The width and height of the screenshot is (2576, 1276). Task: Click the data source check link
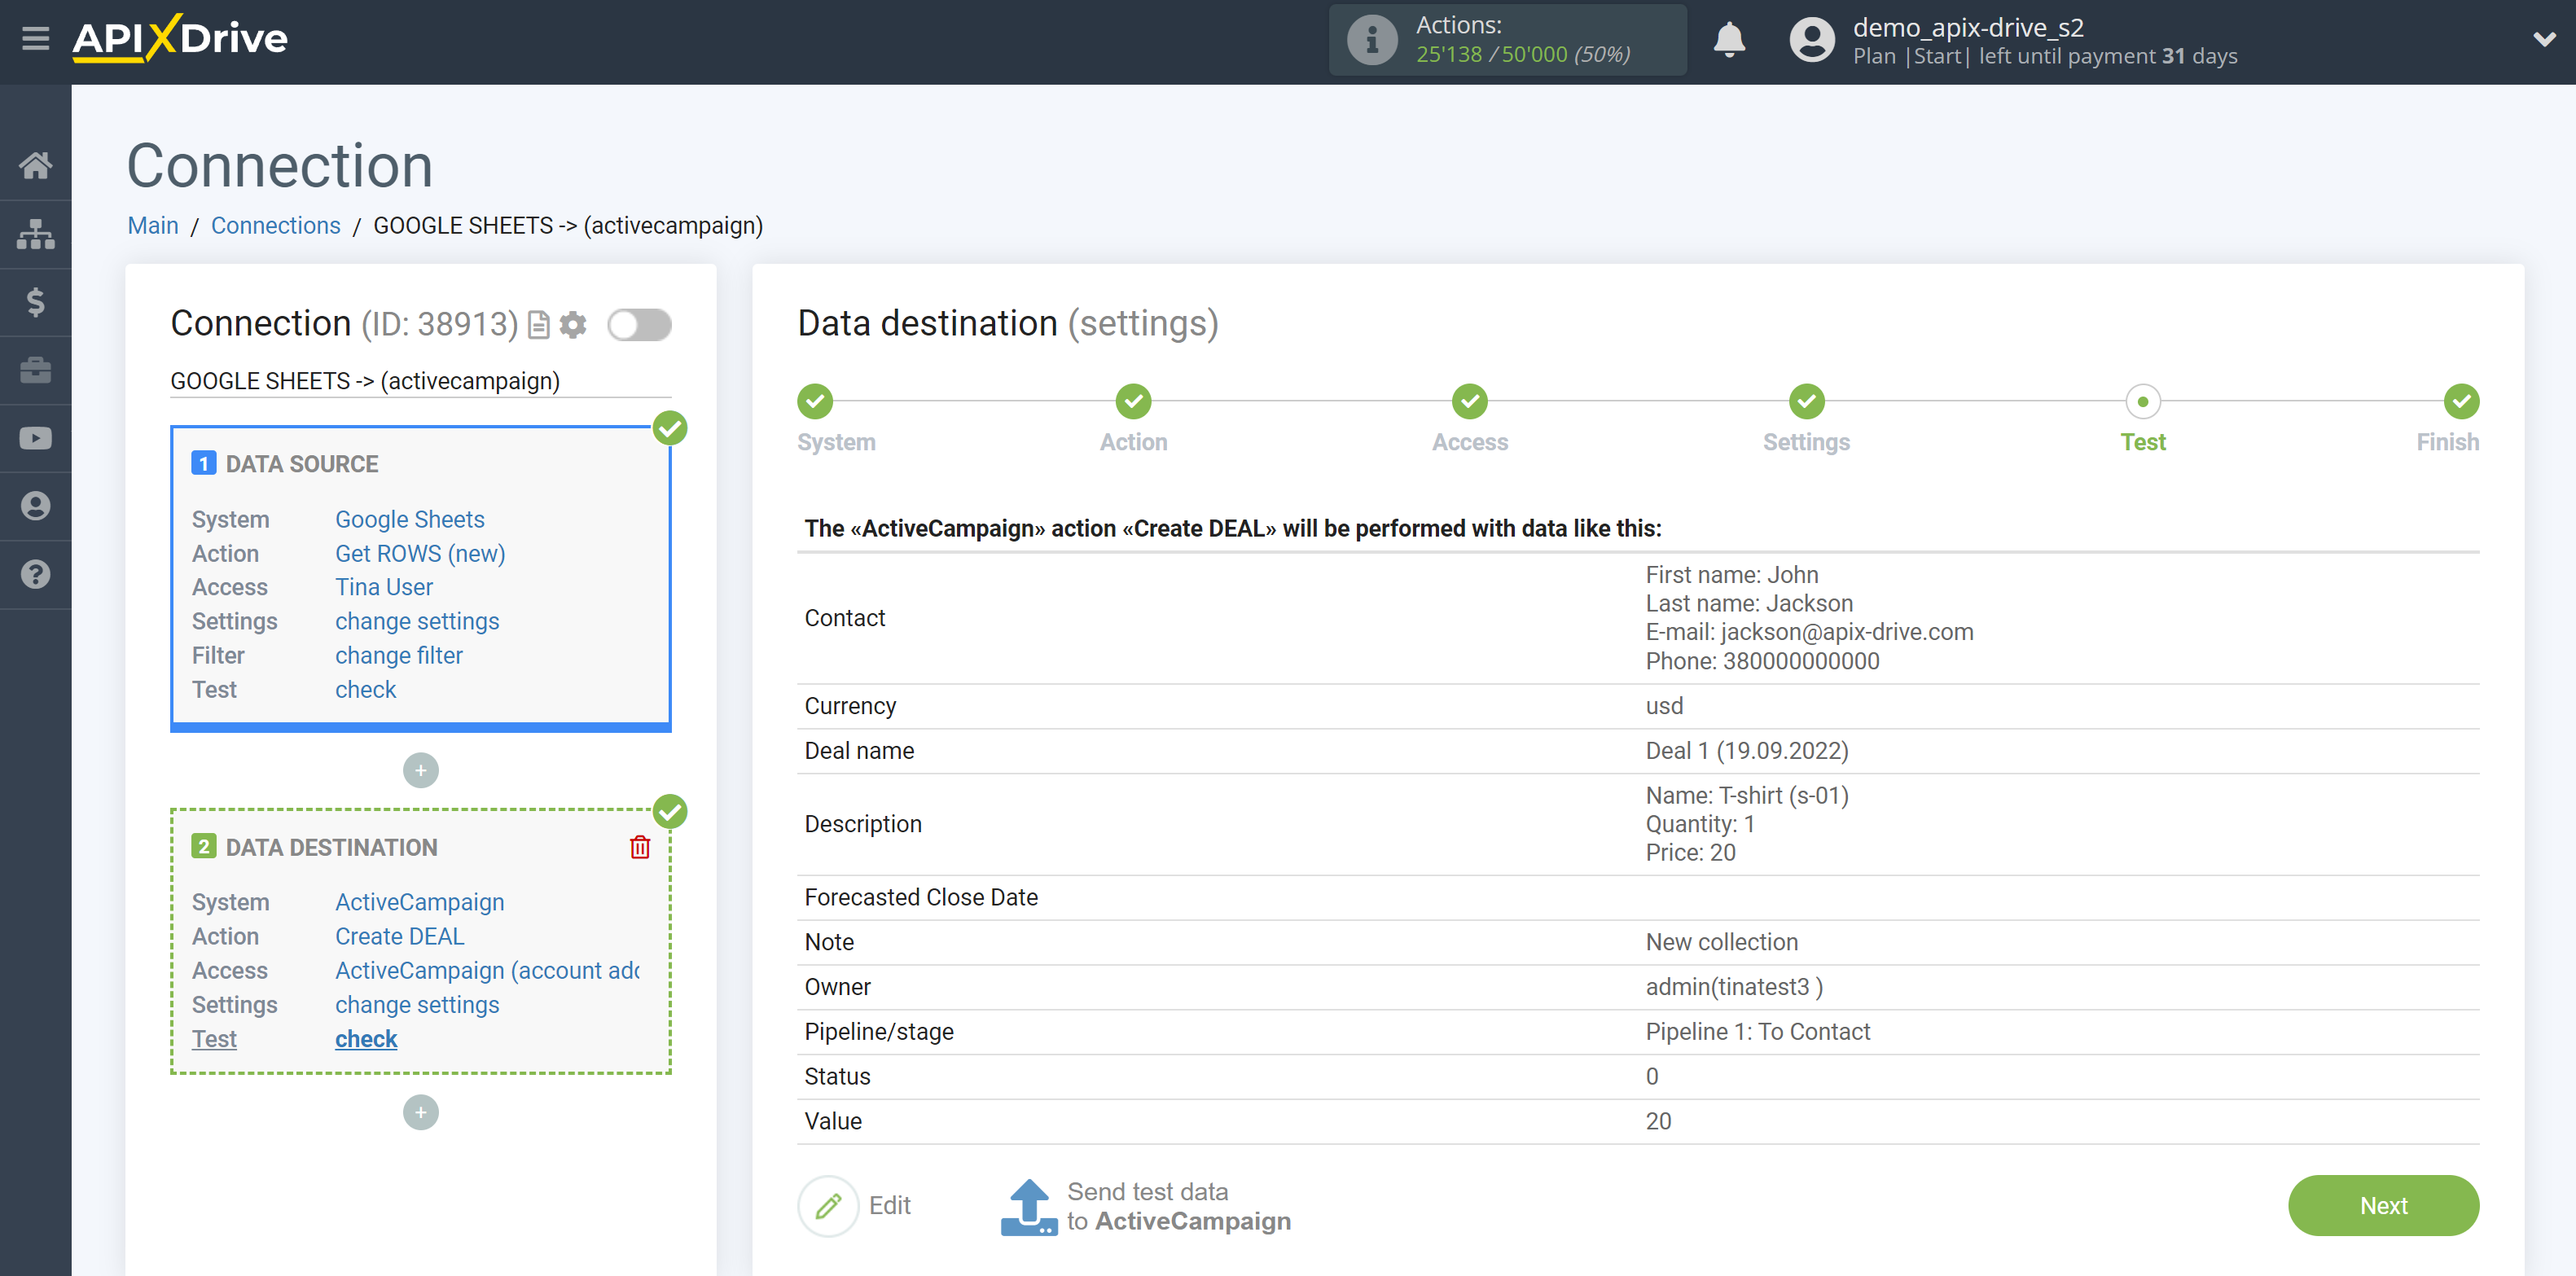click(x=366, y=689)
